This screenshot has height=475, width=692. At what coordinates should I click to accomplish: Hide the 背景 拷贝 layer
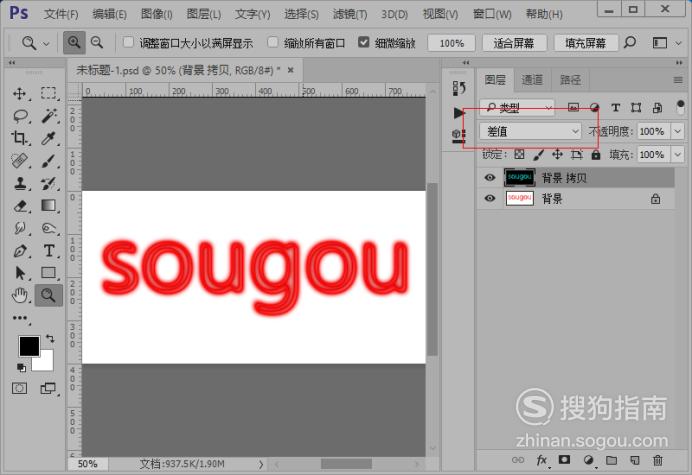tap(490, 177)
